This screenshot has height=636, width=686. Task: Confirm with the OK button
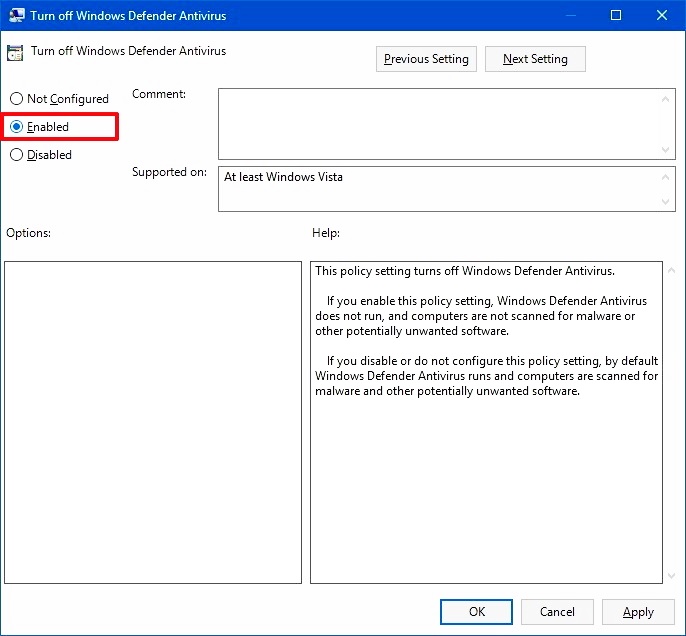point(476,612)
